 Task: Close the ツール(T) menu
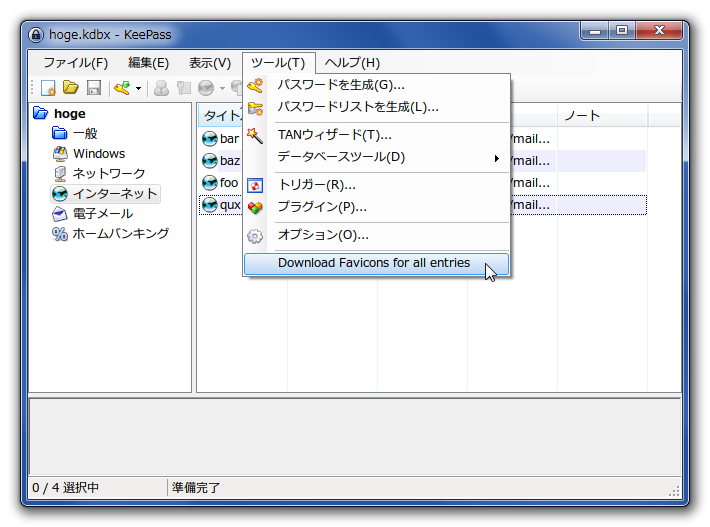[278, 62]
